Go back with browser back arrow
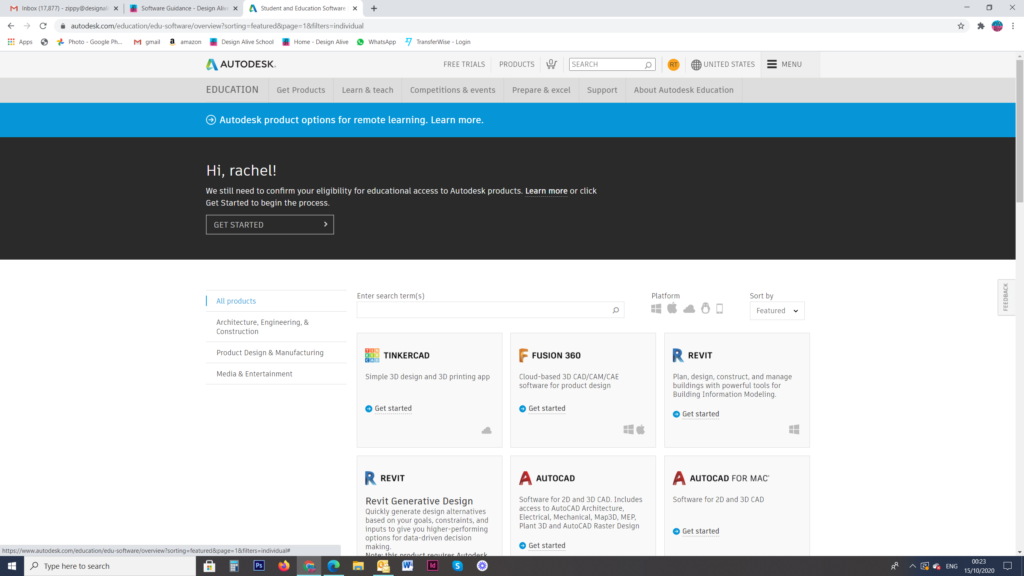This screenshot has width=1024, height=576. pos(11,26)
